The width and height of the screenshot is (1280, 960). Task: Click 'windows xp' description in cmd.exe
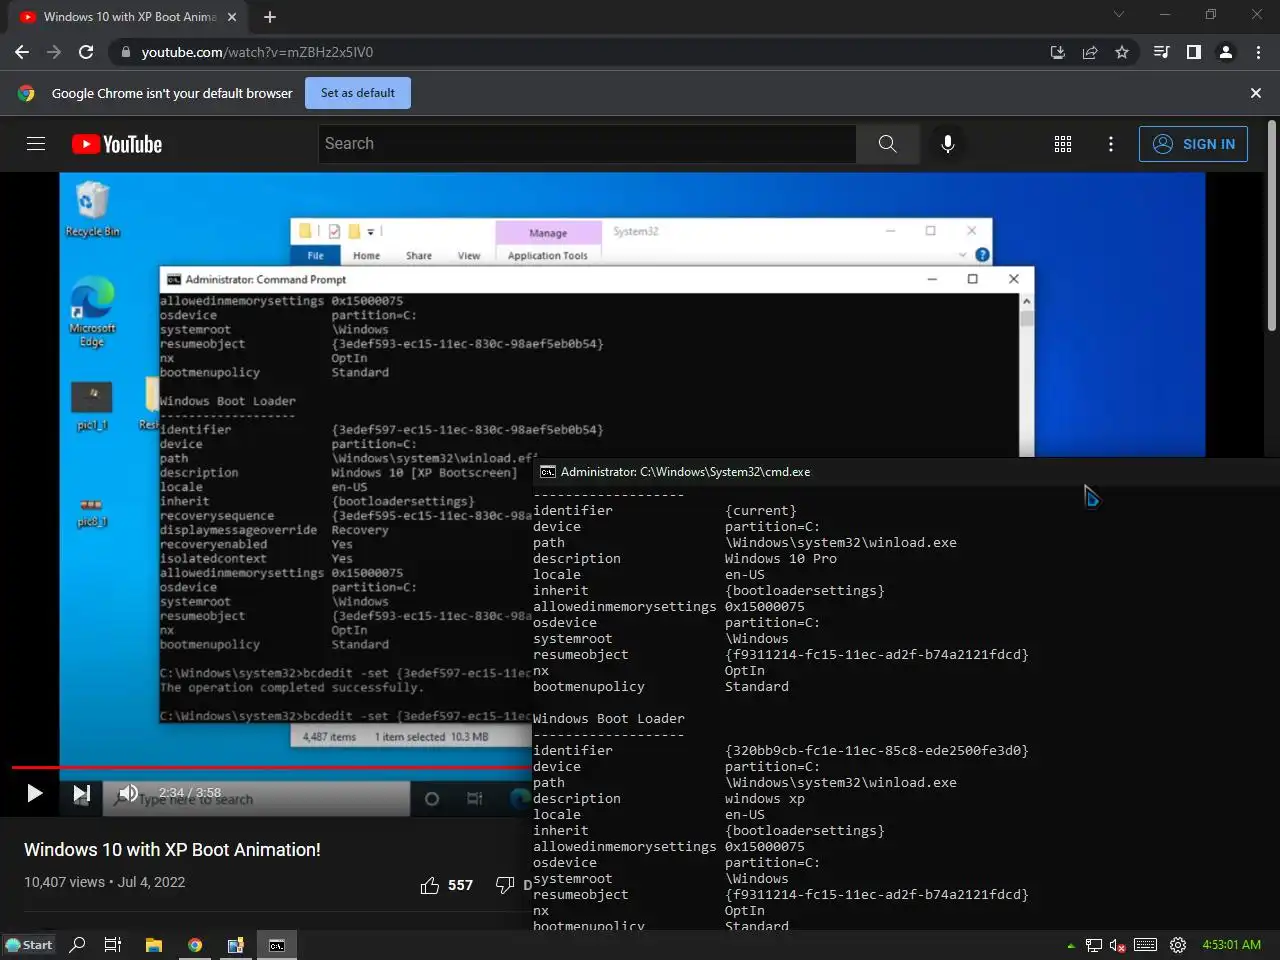coord(765,799)
